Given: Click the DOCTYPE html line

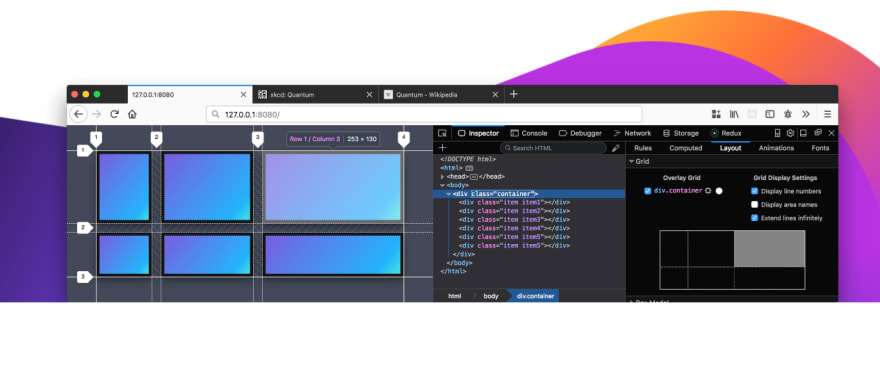Looking at the screenshot, I should point(468,159).
